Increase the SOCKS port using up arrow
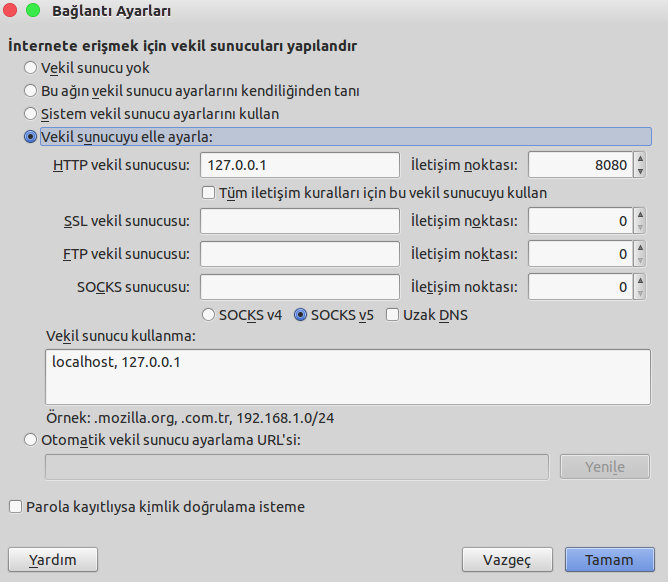Image resolution: width=668 pixels, height=582 pixels. (640, 281)
